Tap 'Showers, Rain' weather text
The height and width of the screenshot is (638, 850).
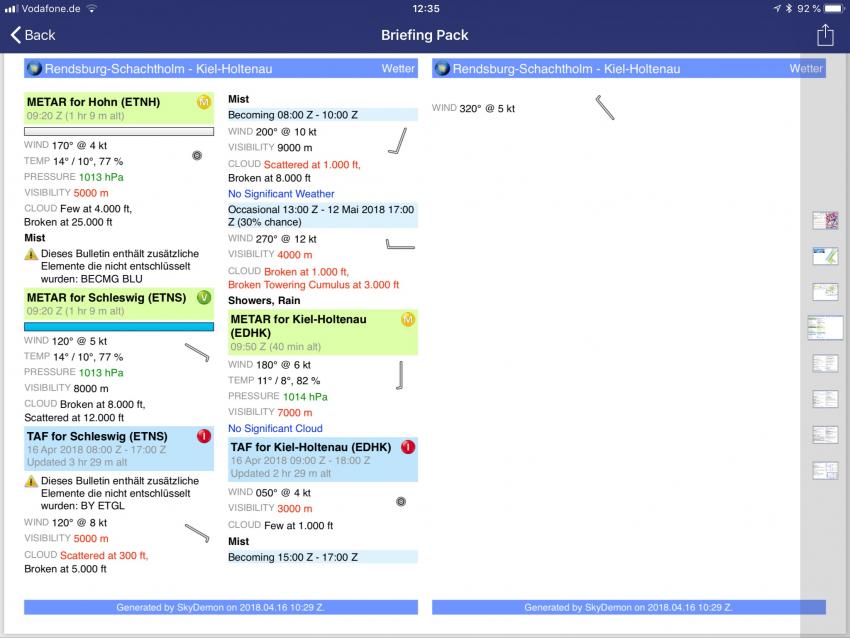tap(264, 301)
